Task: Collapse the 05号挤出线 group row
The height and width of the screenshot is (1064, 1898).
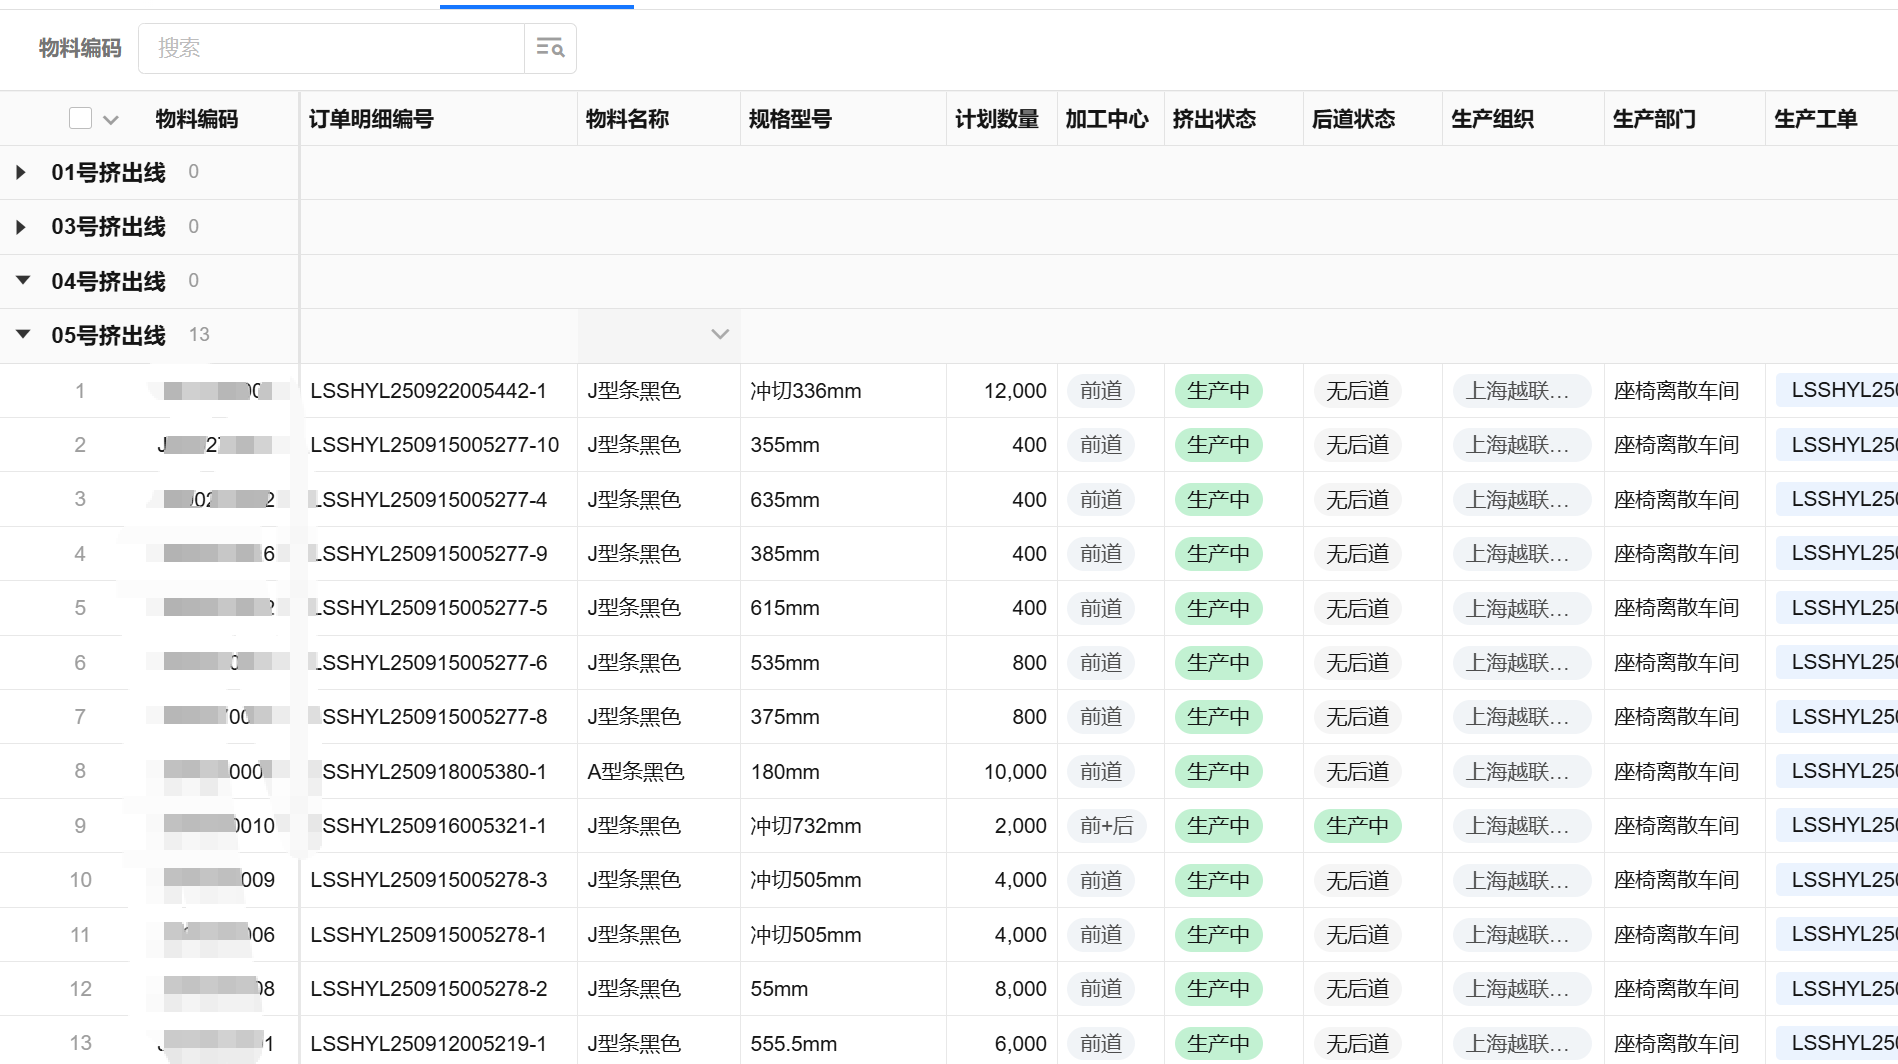Action: point(22,334)
